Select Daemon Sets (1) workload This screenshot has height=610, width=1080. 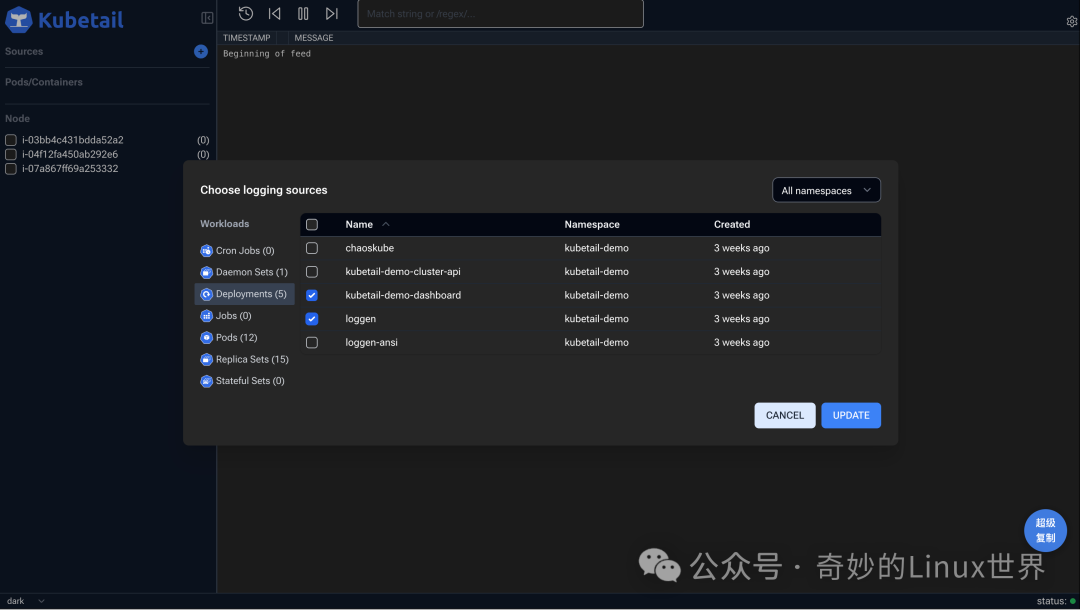tap(251, 273)
